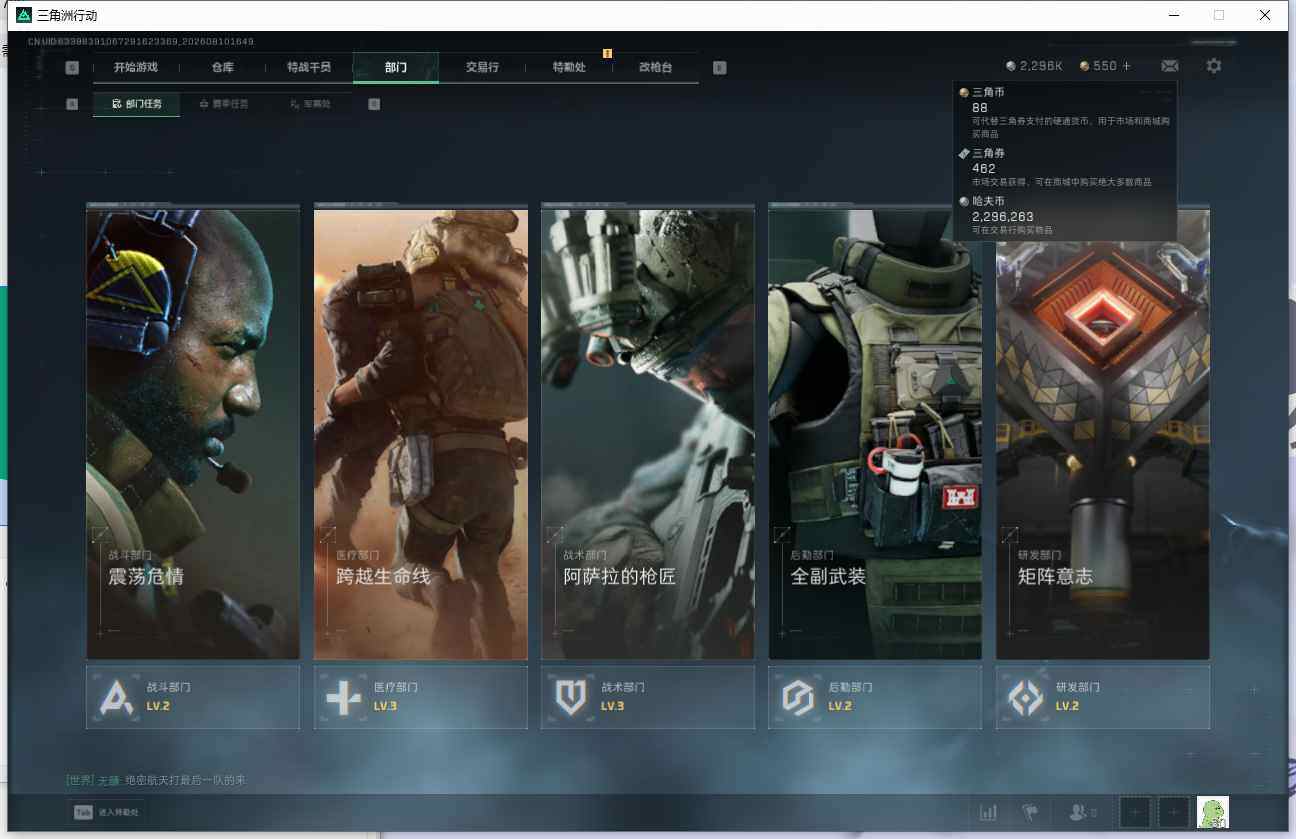Open the 震荡危情 mission card
Viewport: 1296px width, 839px height.
pyautogui.click(x=193, y=433)
